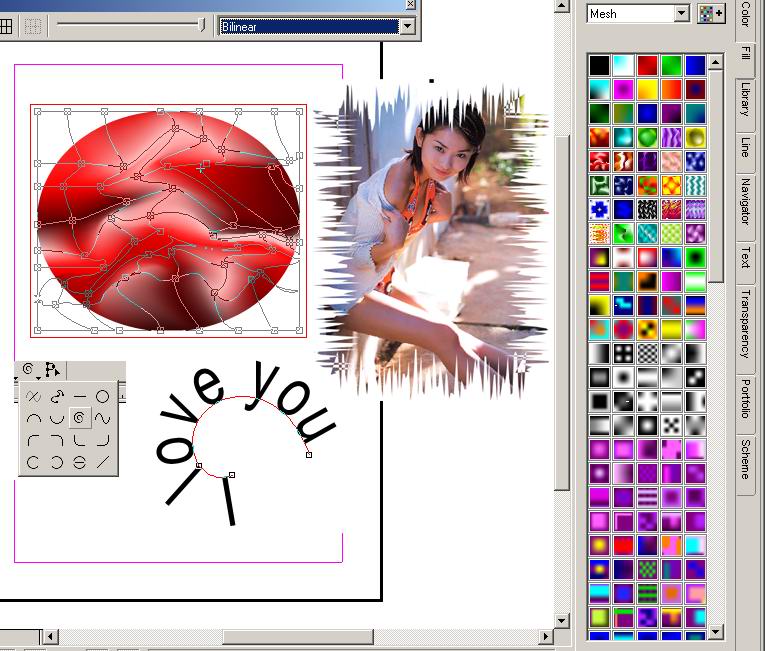Choose the green sphere mesh swatch
This screenshot has height=651, width=765.
tap(647, 137)
